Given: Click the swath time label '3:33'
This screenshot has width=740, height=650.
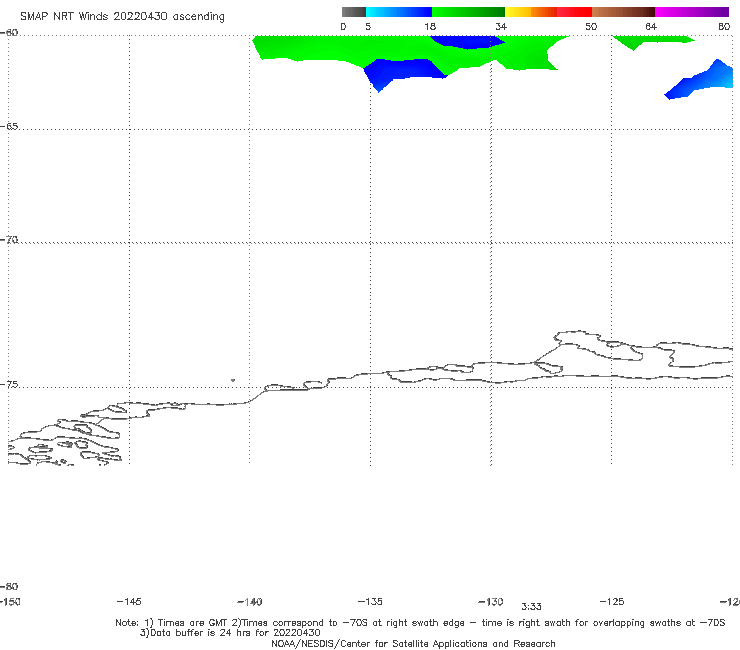Looking at the screenshot, I should 531,607.
